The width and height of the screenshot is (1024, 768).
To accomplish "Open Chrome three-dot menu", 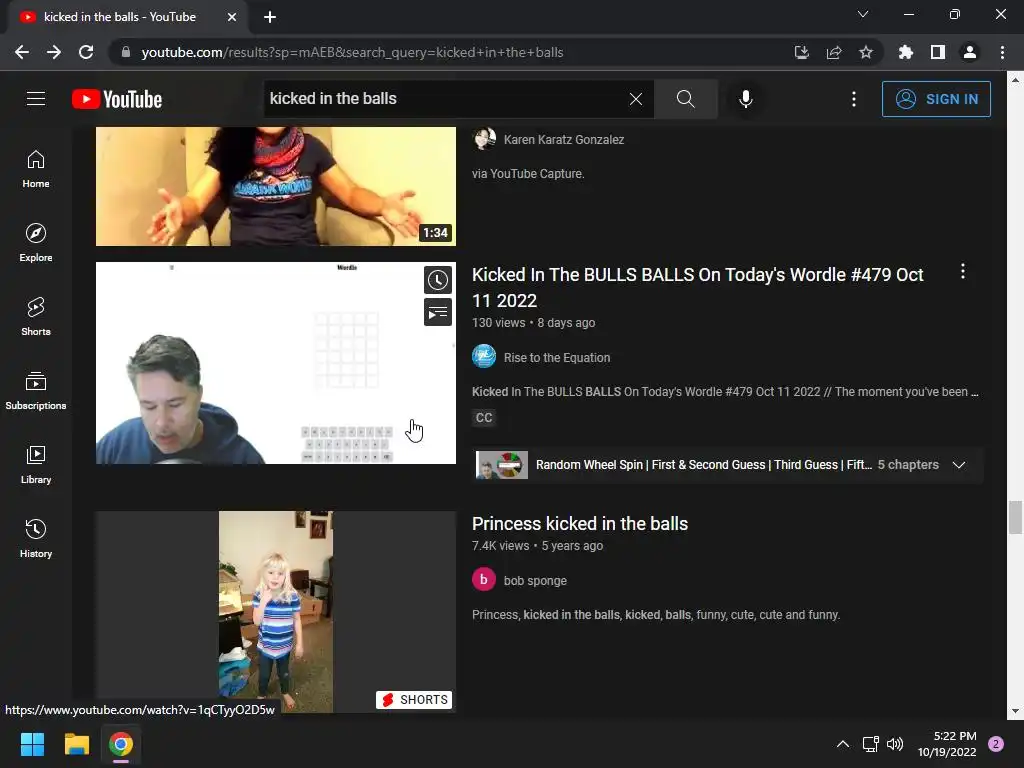I will click(x=1002, y=52).
